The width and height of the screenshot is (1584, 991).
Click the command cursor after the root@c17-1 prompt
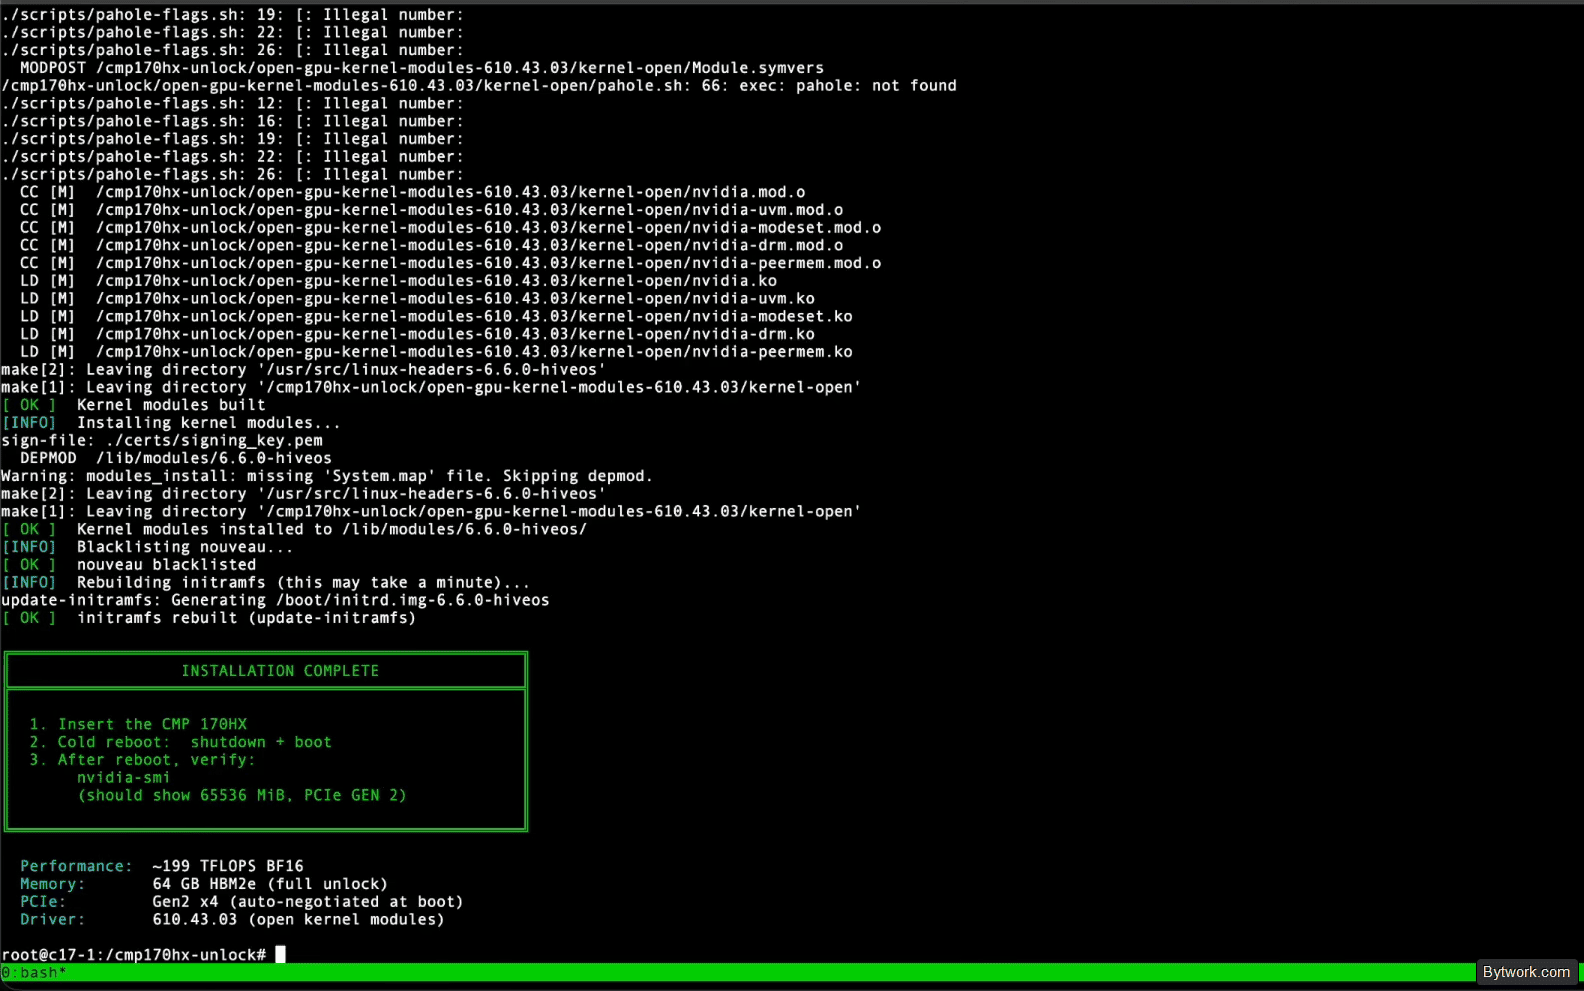click(281, 955)
